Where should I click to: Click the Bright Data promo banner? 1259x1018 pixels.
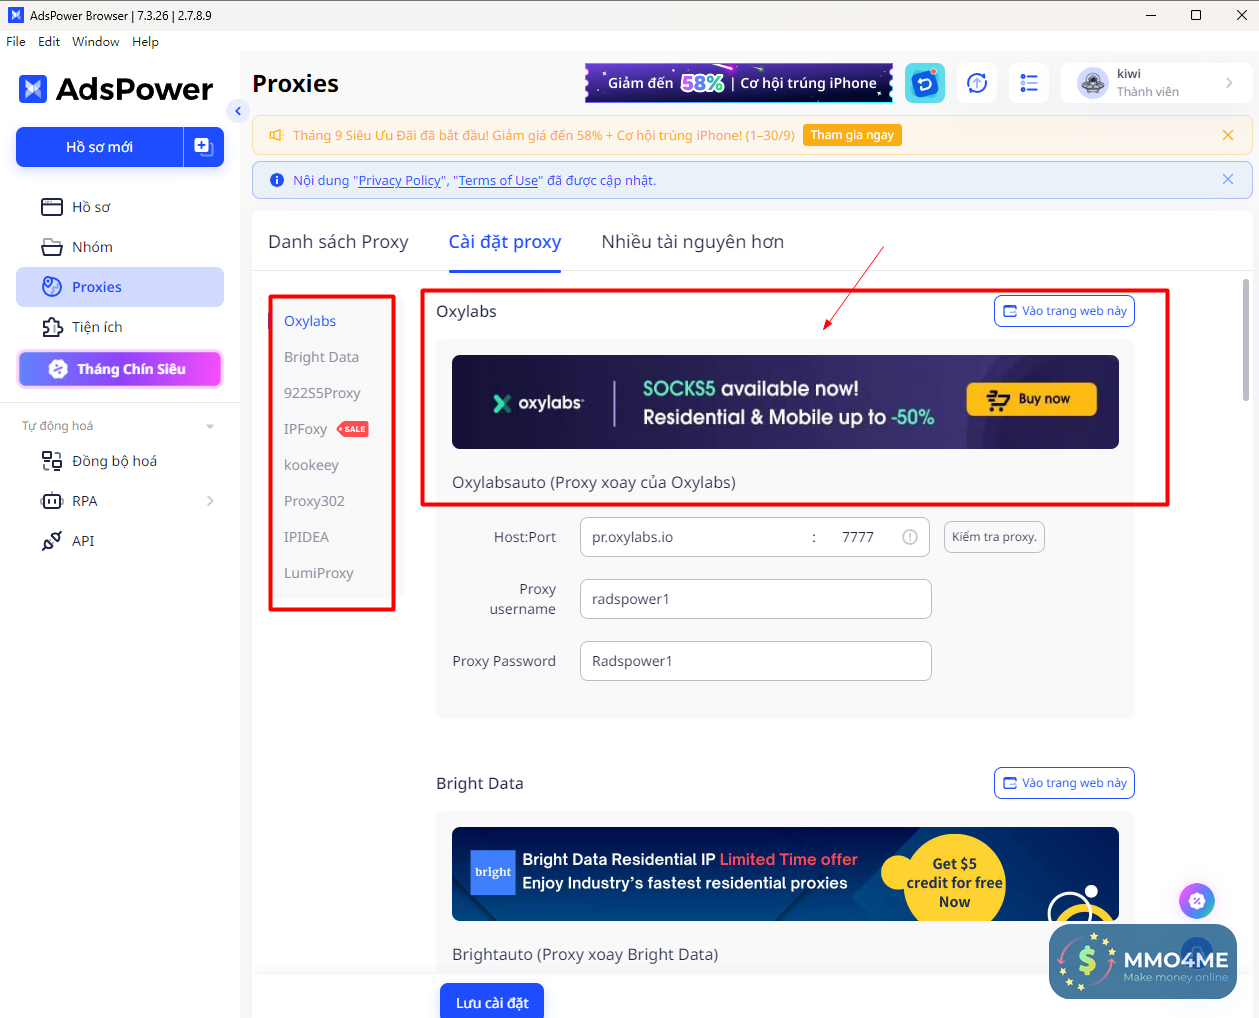tap(785, 874)
